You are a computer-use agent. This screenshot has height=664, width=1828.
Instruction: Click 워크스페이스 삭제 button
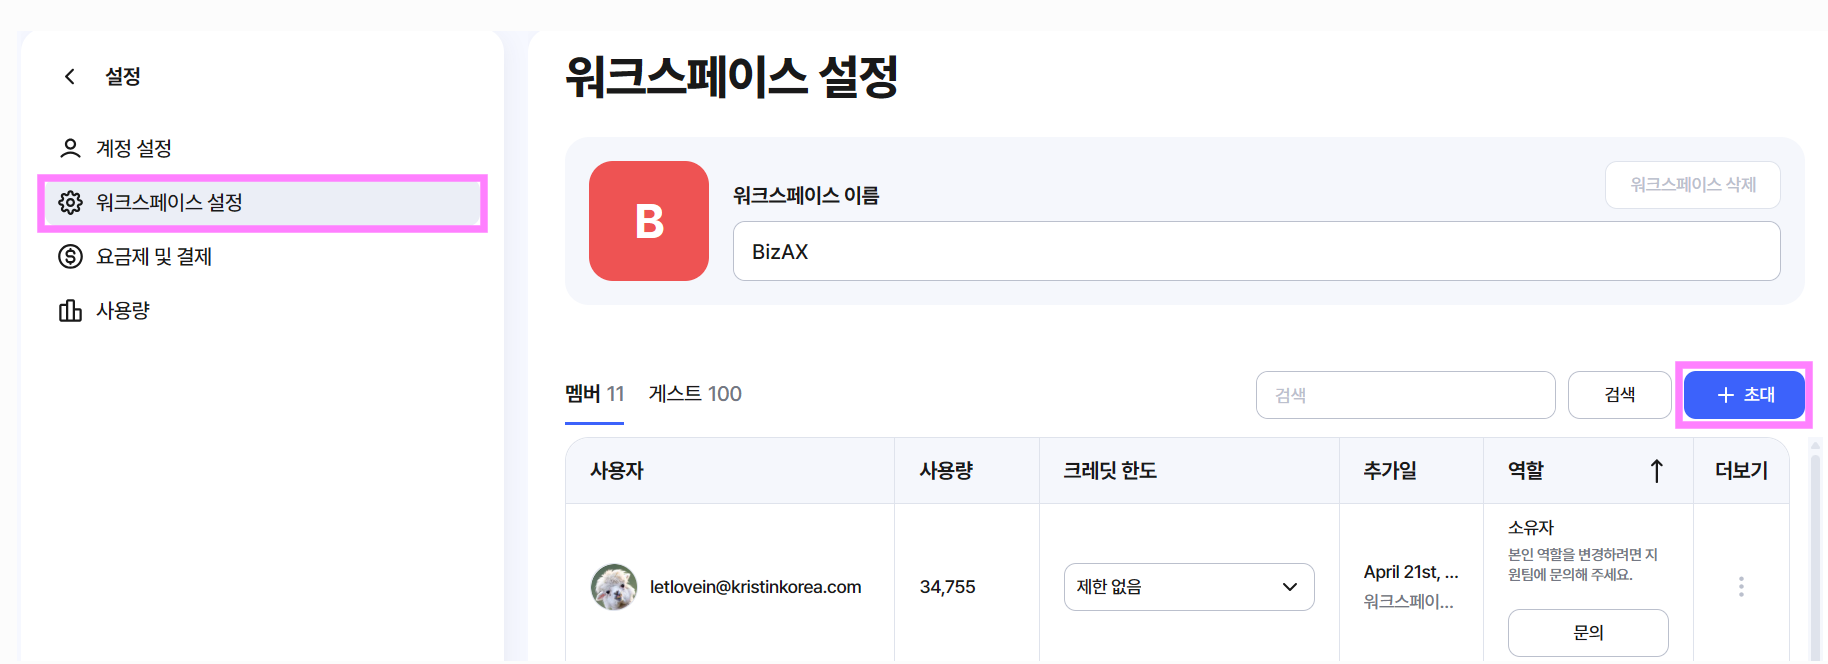pos(1693,185)
